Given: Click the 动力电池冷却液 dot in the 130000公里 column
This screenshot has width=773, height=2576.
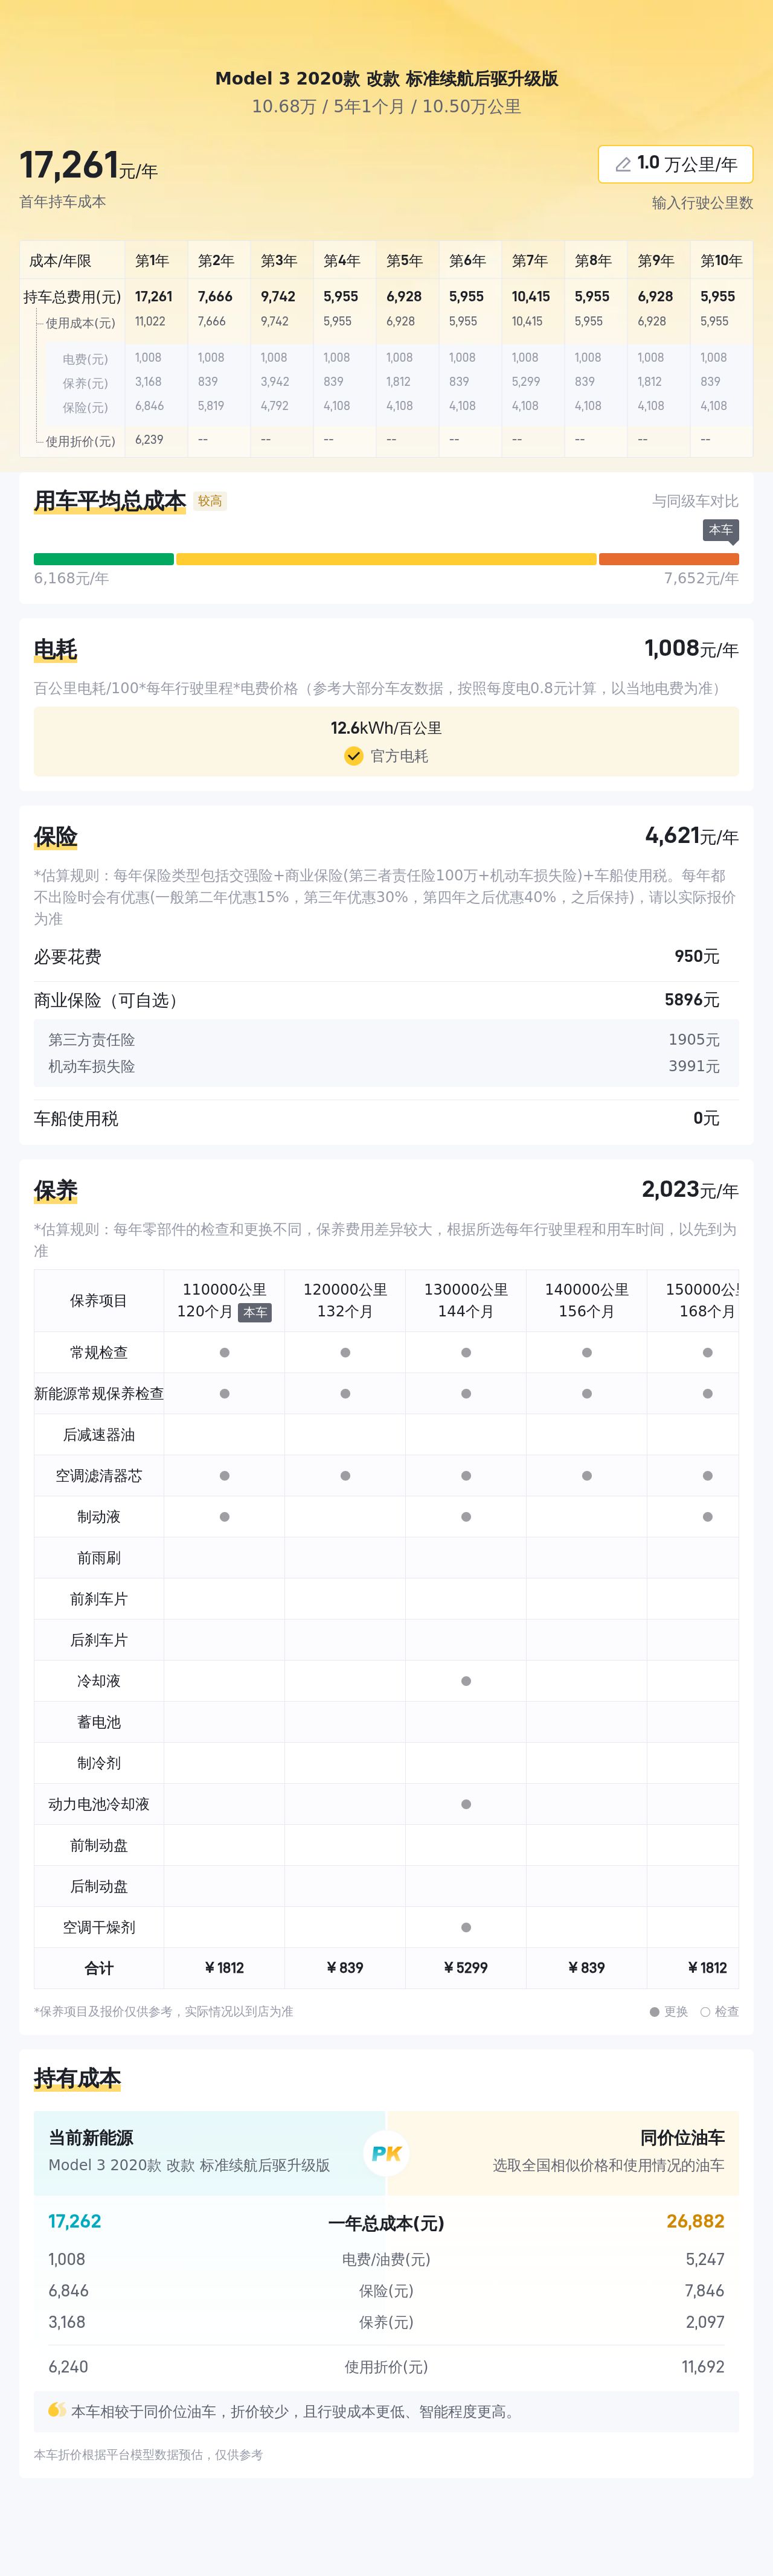Looking at the screenshot, I should coord(466,1804).
